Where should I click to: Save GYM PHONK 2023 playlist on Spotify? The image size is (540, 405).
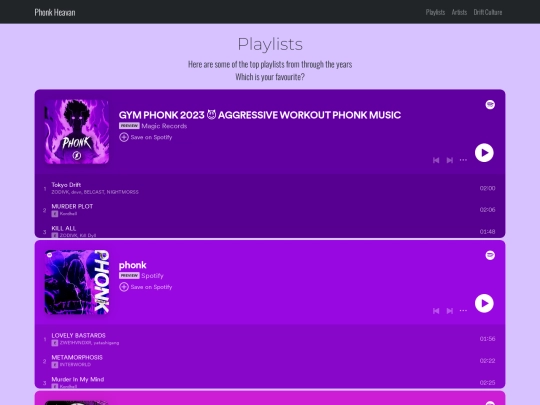click(146, 137)
